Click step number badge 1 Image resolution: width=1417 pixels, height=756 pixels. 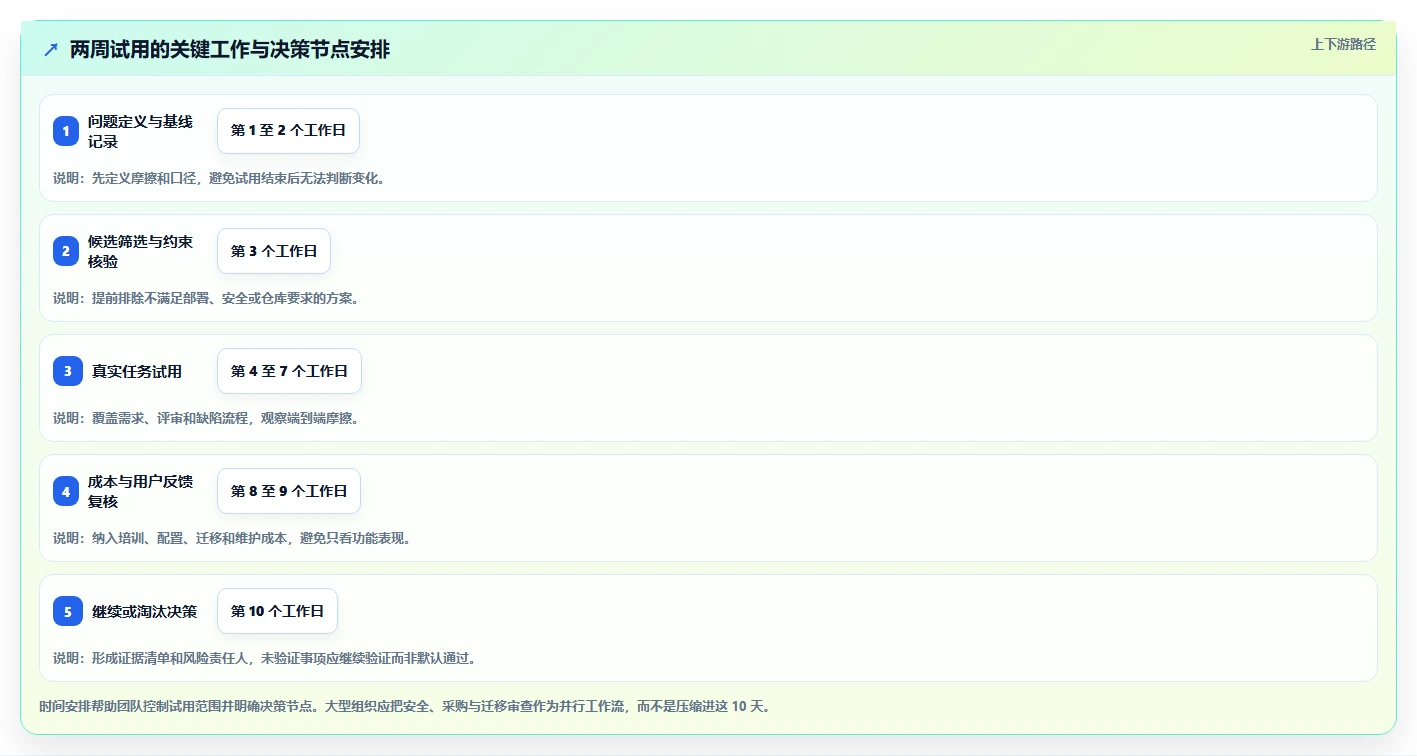[66, 131]
